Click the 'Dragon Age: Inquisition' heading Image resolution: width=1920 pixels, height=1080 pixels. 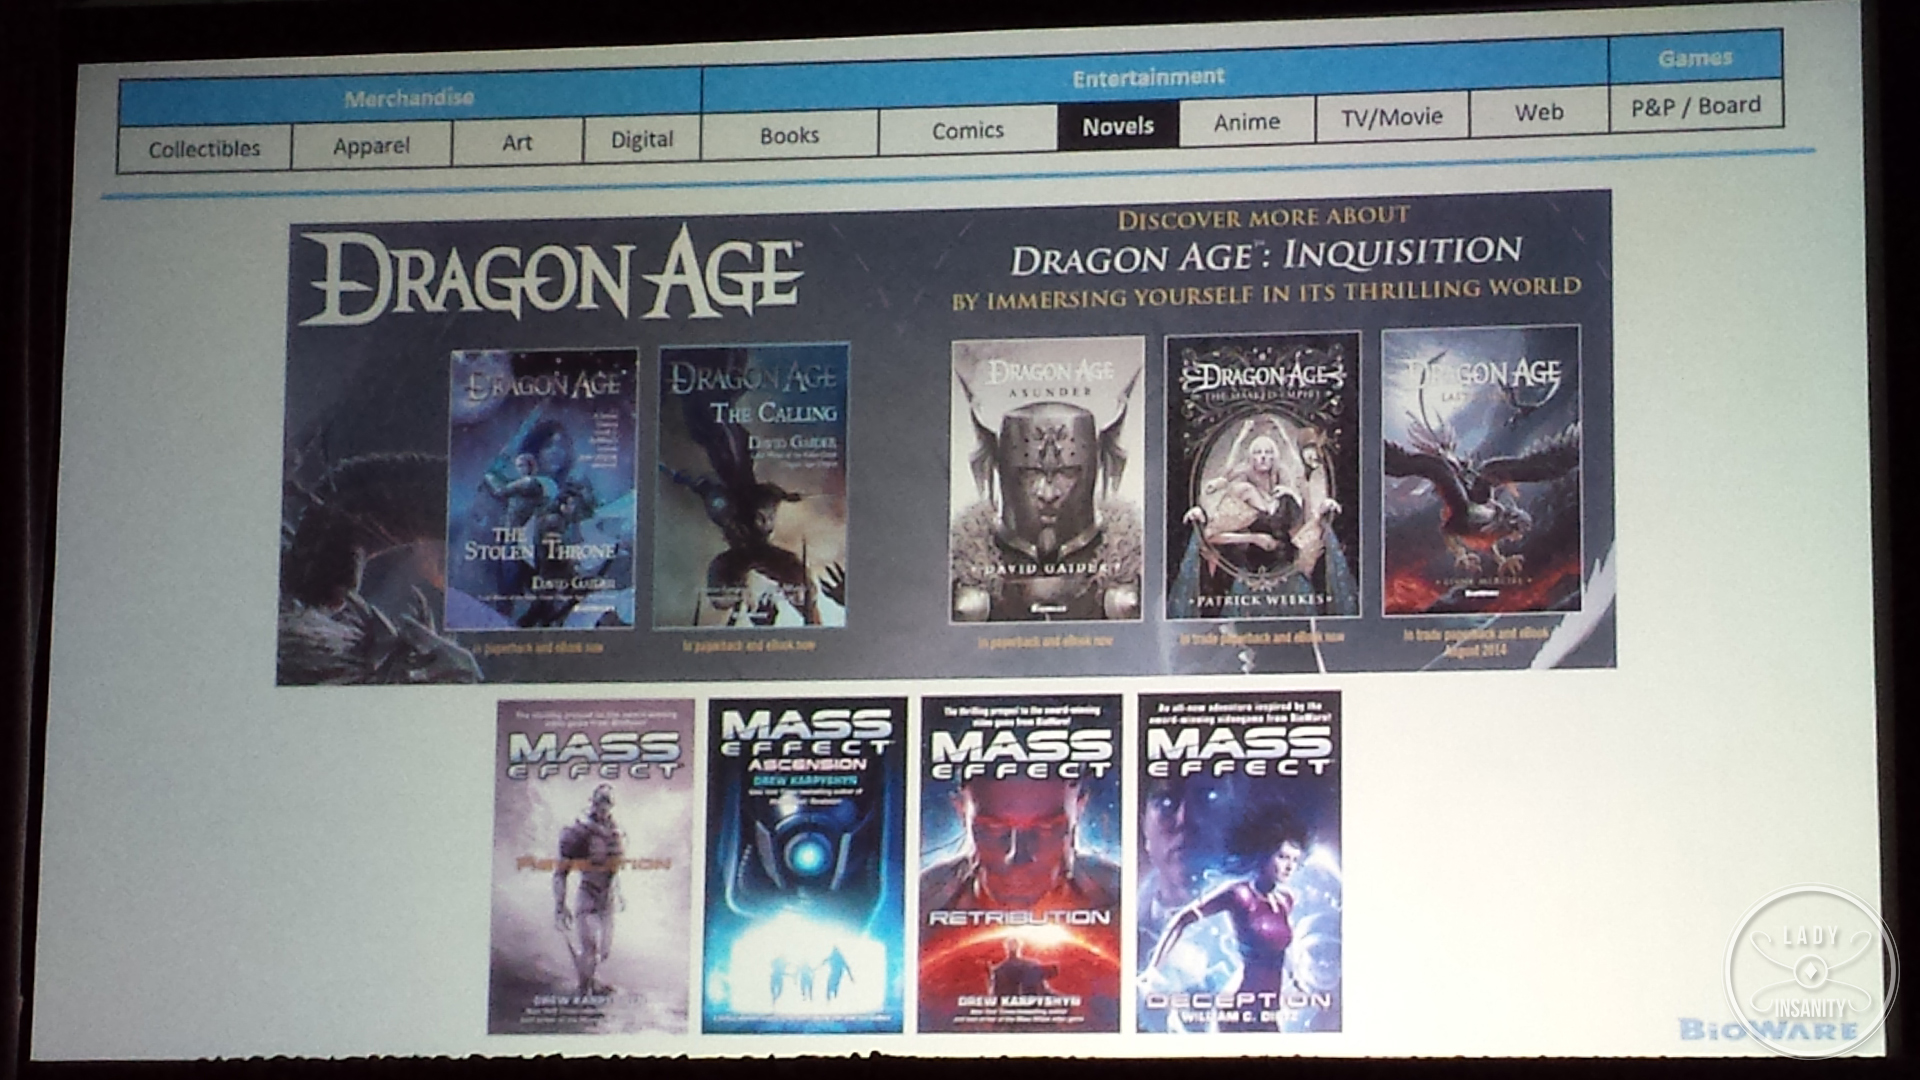click(1266, 254)
